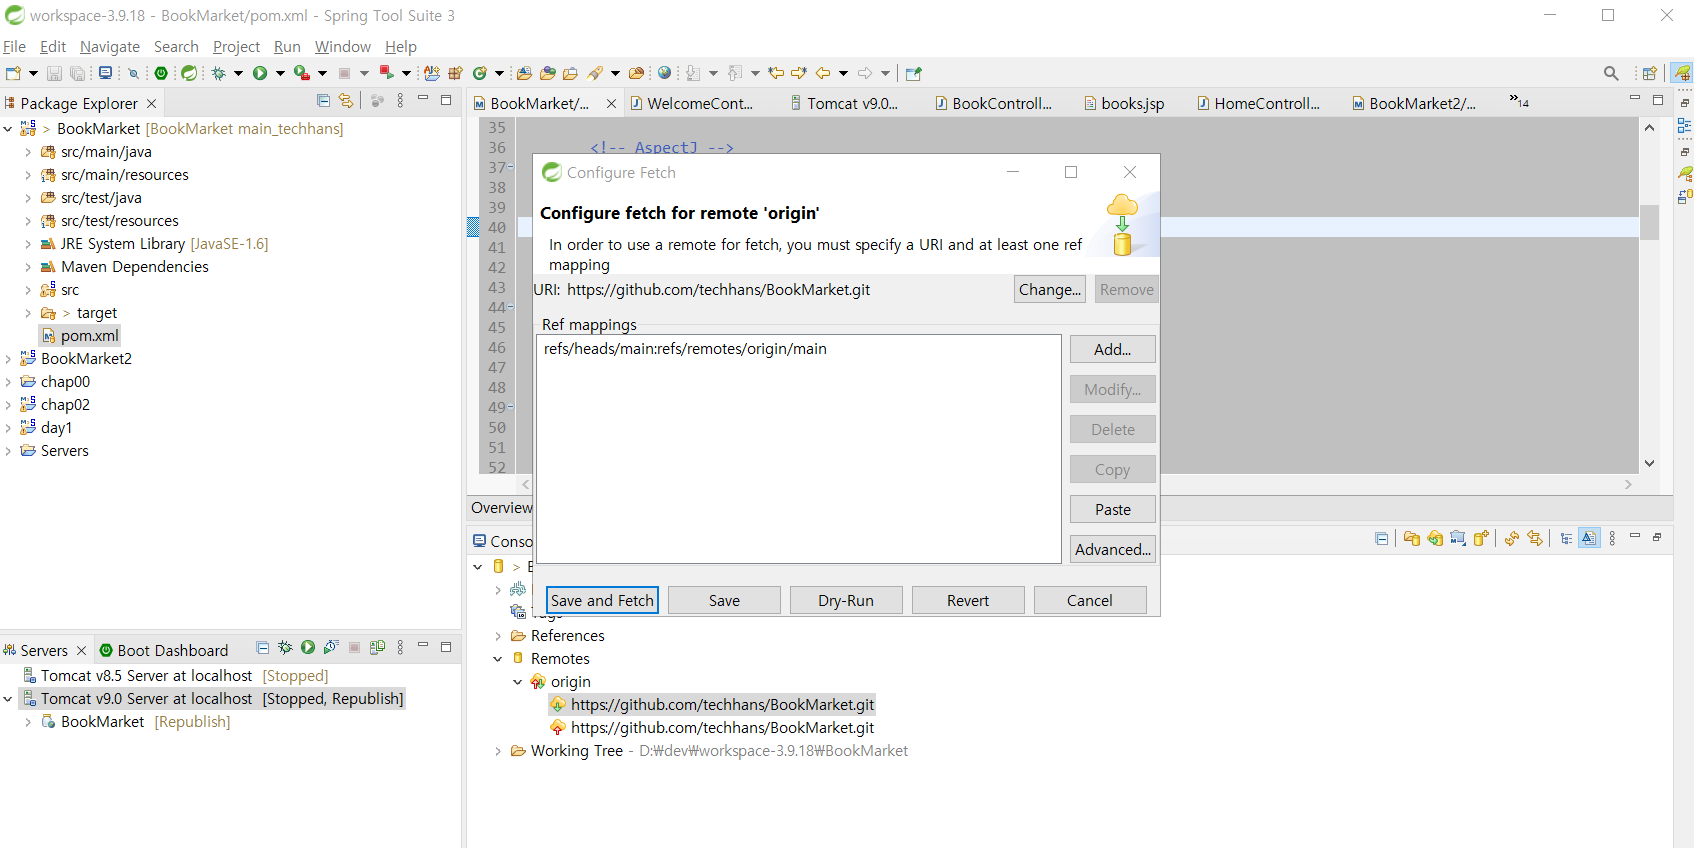The width and height of the screenshot is (1694, 848).
Task: Collapse the Tomcat v9.0 server node
Action: pyautogui.click(x=8, y=699)
